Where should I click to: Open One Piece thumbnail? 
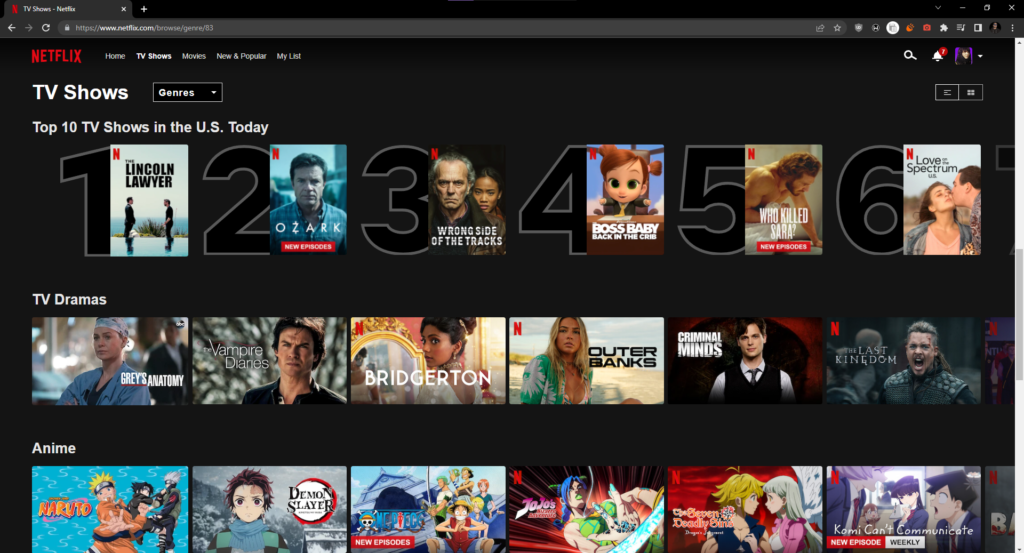point(428,509)
